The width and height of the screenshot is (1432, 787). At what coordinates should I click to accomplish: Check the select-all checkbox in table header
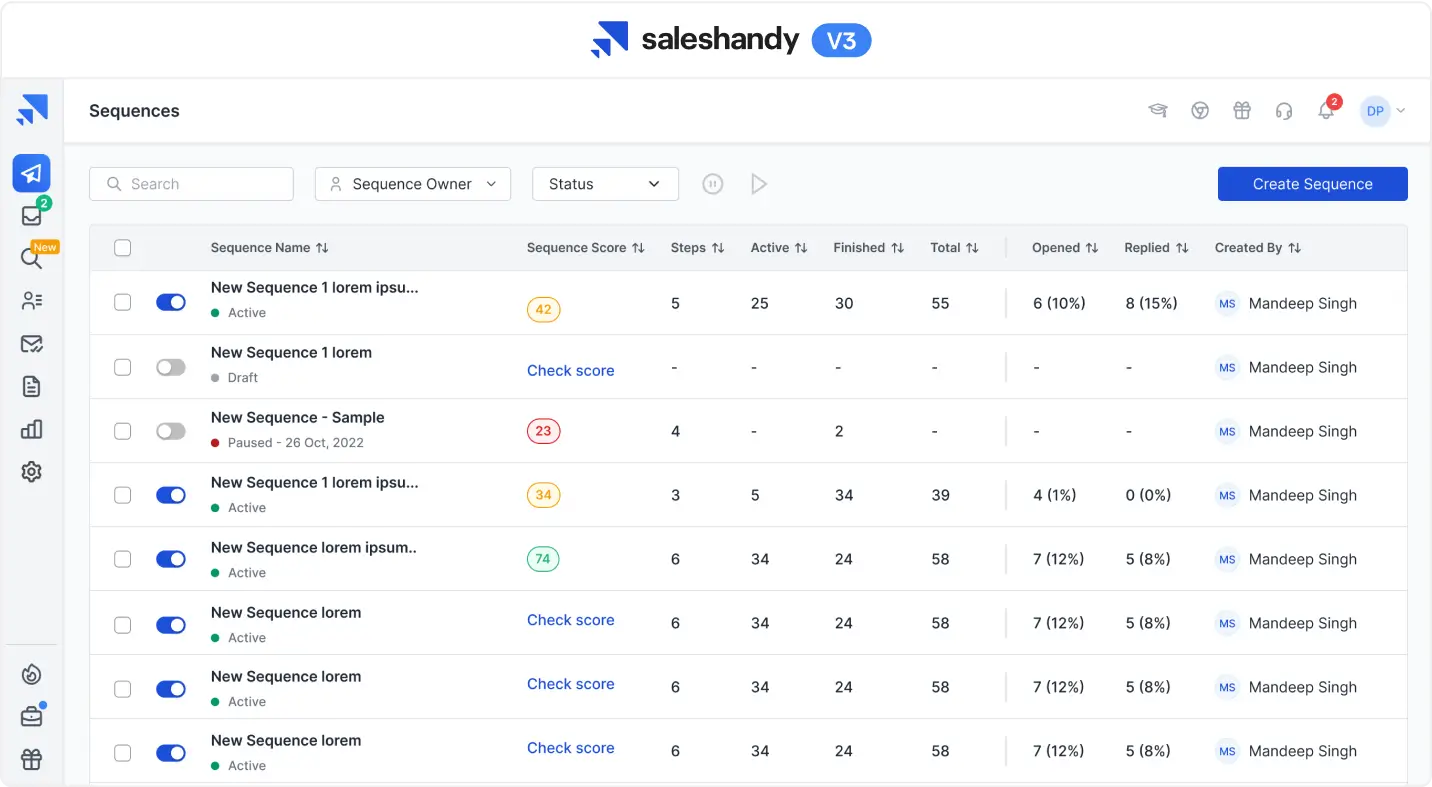pyautogui.click(x=123, y=248)
